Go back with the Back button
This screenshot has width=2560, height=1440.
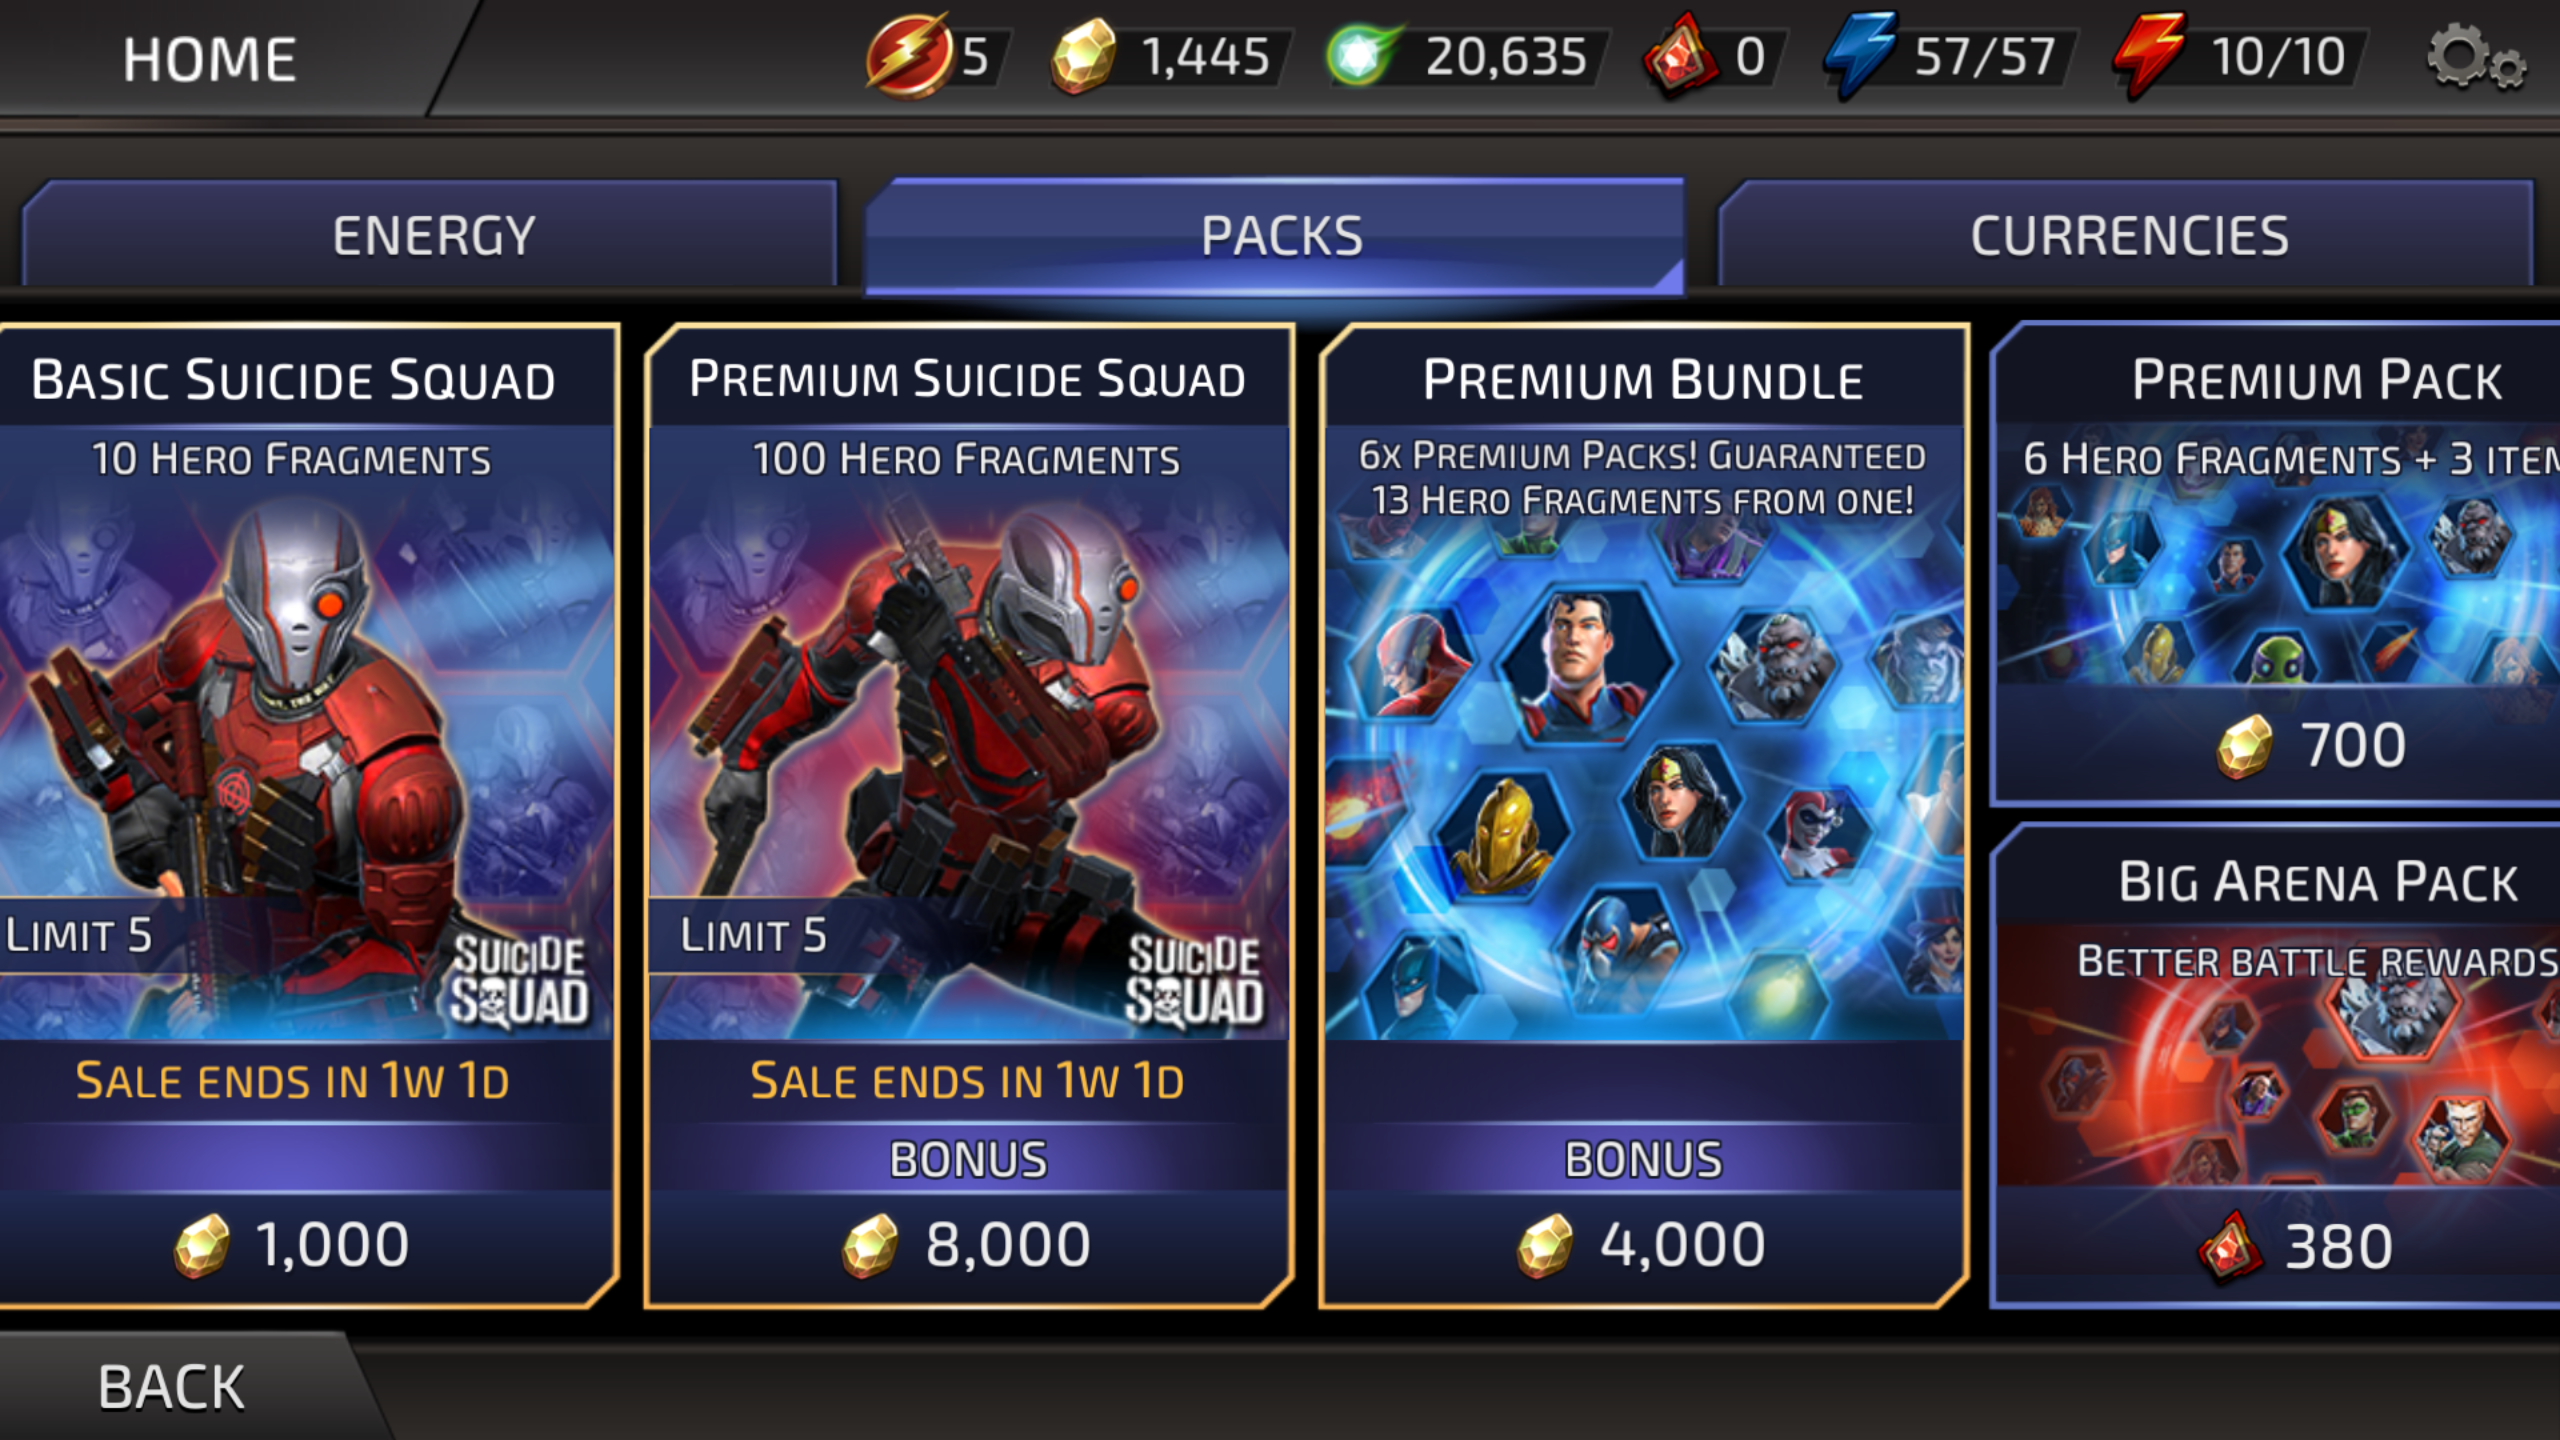point(172,1387)
